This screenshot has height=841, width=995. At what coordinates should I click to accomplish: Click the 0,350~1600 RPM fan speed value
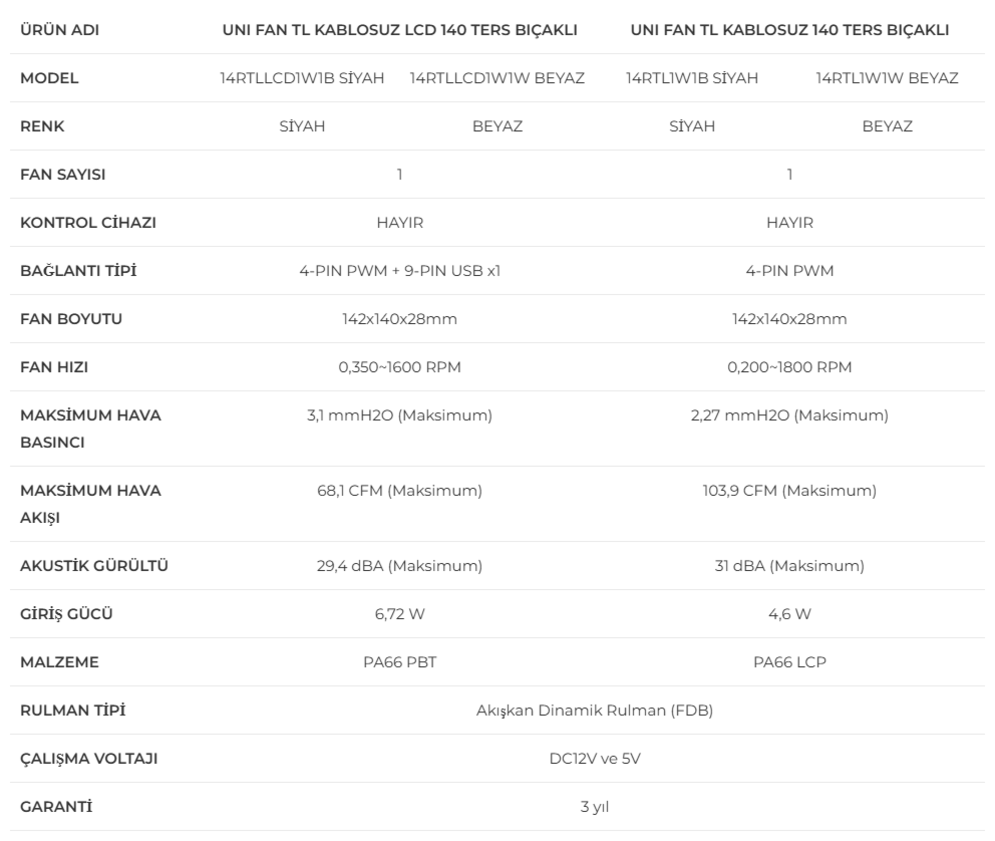click(x=400, y=368)
